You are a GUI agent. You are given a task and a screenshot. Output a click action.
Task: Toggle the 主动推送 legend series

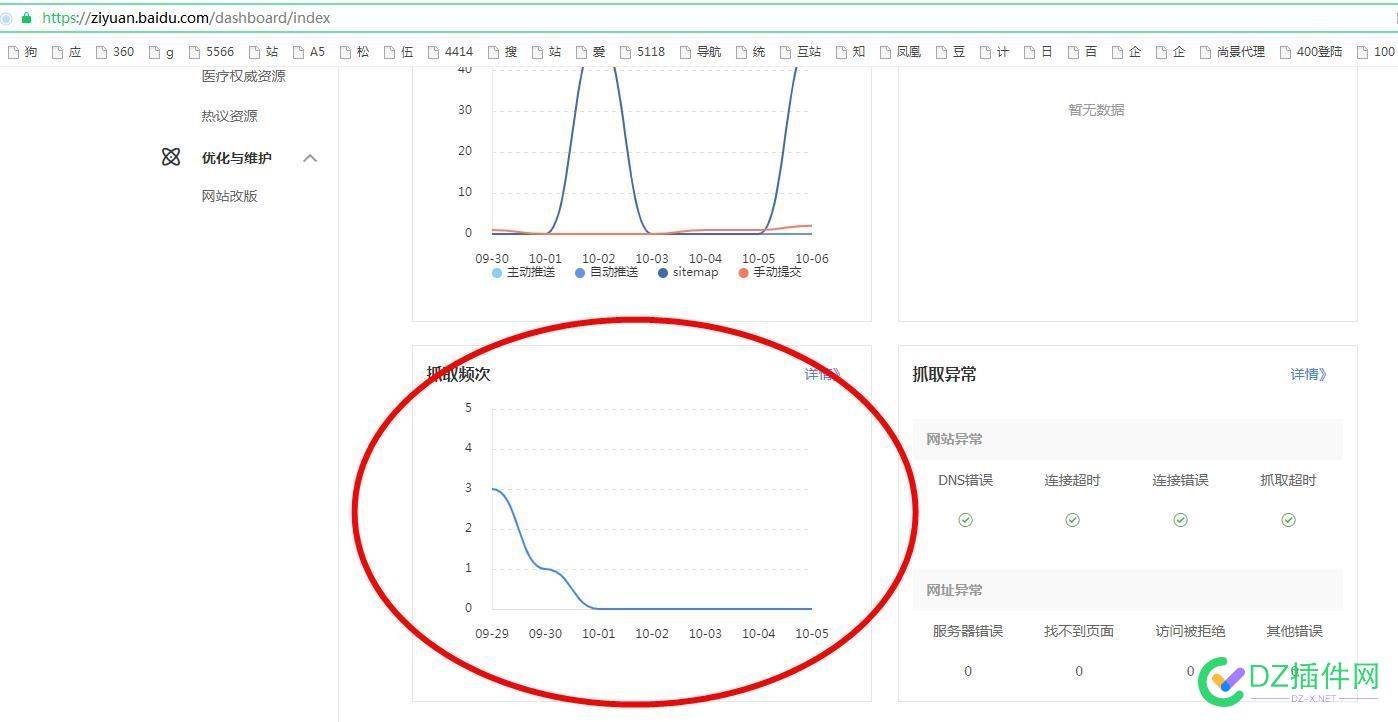point(523,272)
